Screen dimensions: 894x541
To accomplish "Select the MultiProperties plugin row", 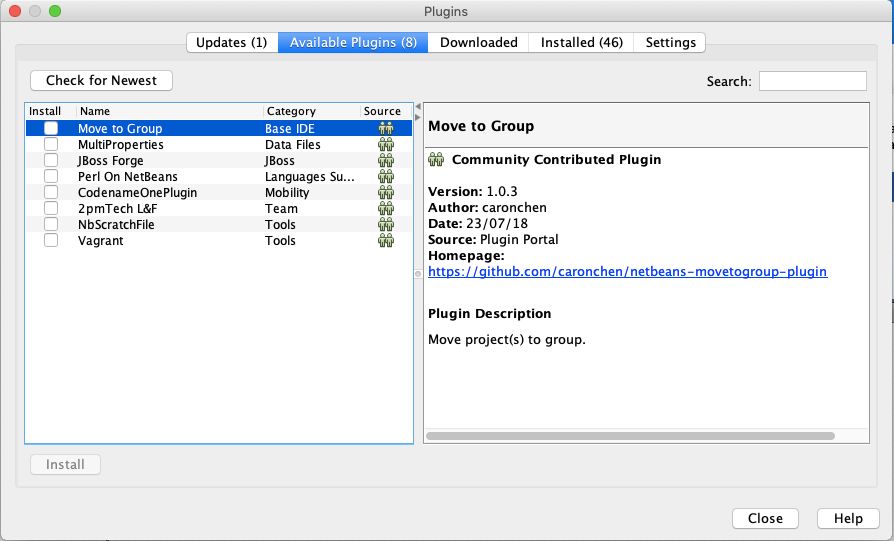I will [x=219, y=144].
